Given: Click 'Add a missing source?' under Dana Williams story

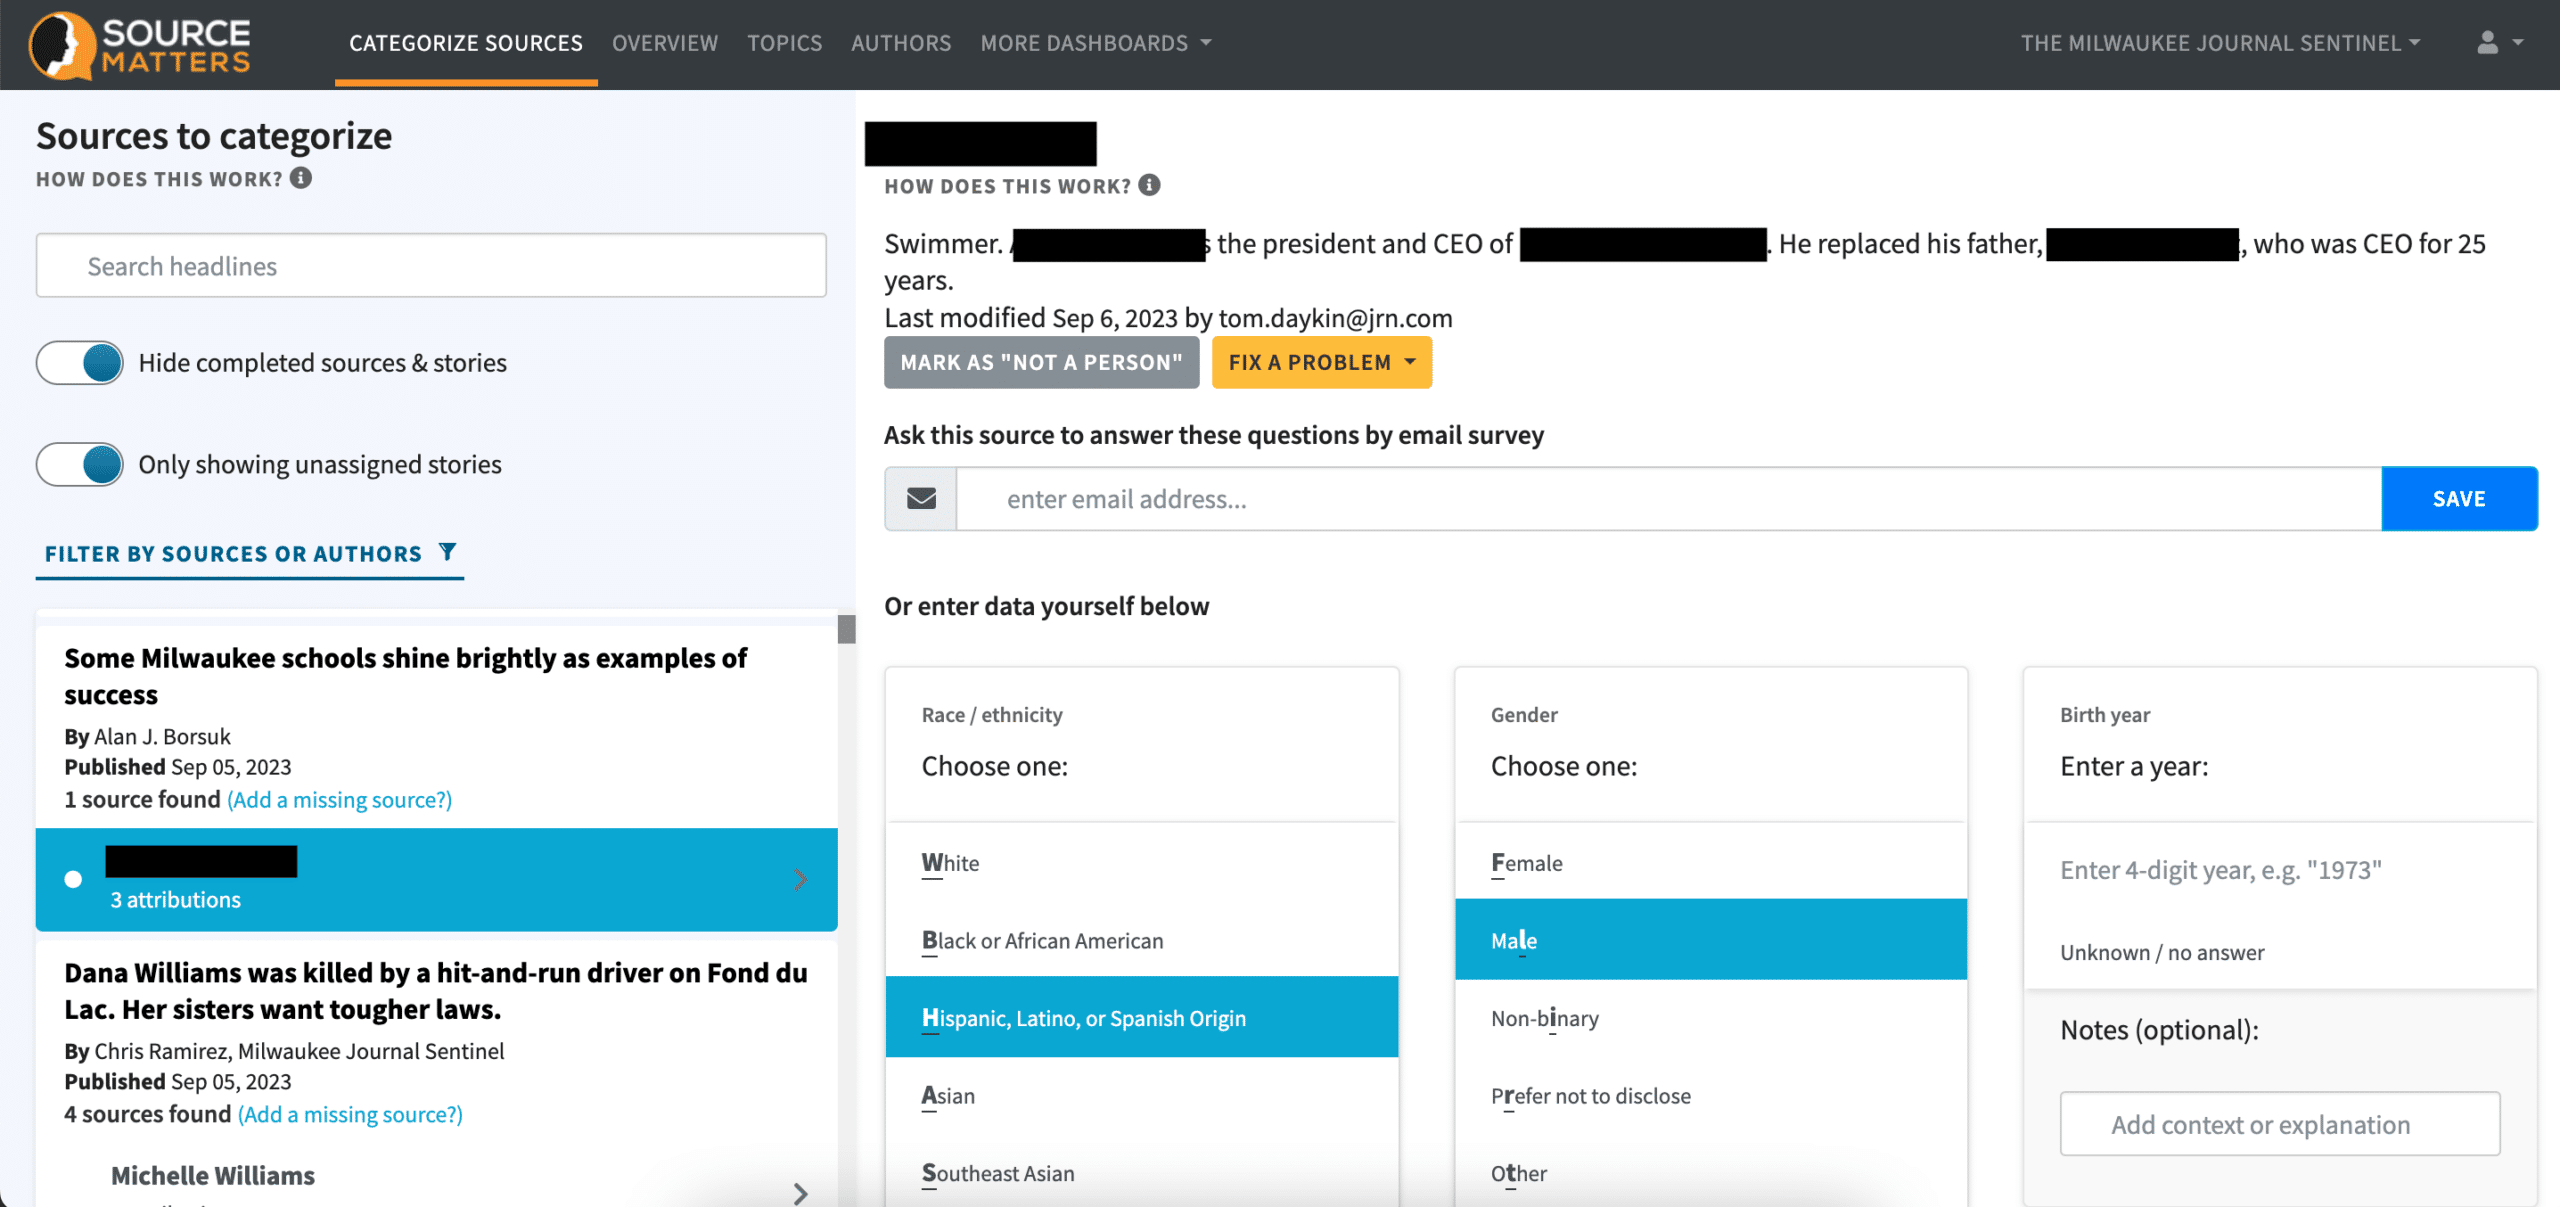Looking at the screenshot, I should pos(350,1114).
